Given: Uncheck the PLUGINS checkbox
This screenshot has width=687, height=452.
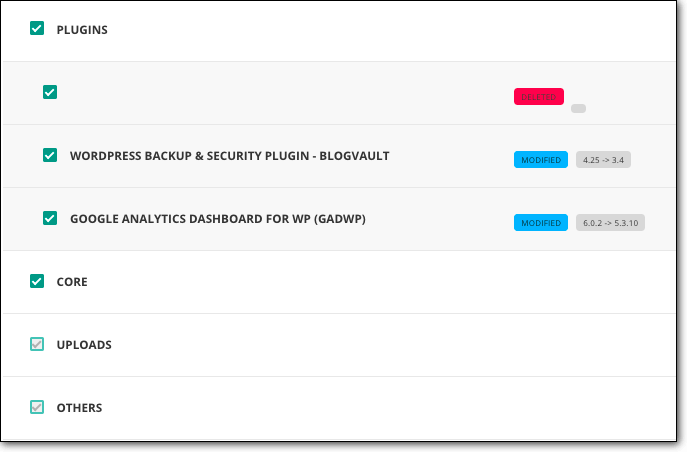Looking at the screenshot, I should [x=37, y=28].
